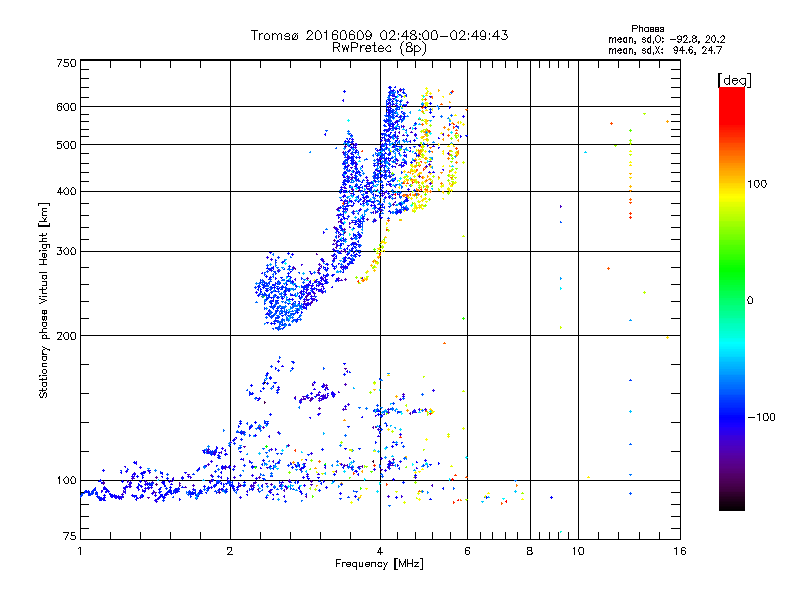Click the x-axis tick label '1'

click(x=80, y=551)
